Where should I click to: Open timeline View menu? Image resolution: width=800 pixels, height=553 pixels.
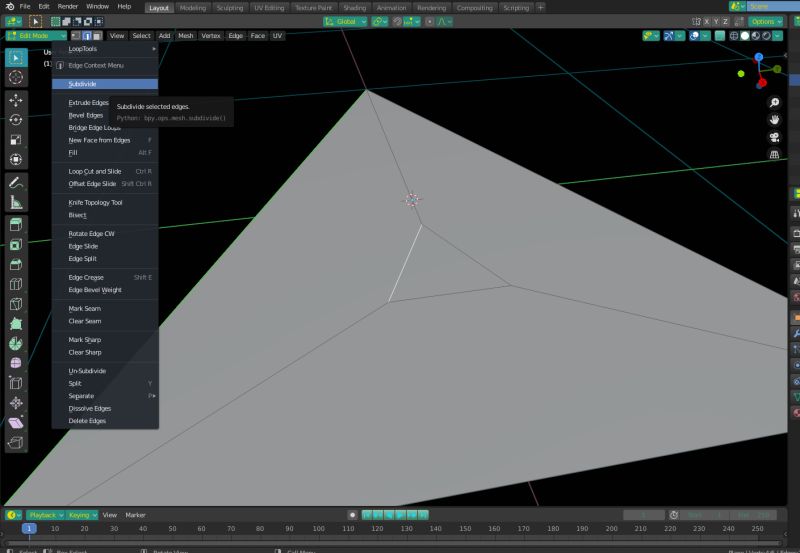pos(110,515)
